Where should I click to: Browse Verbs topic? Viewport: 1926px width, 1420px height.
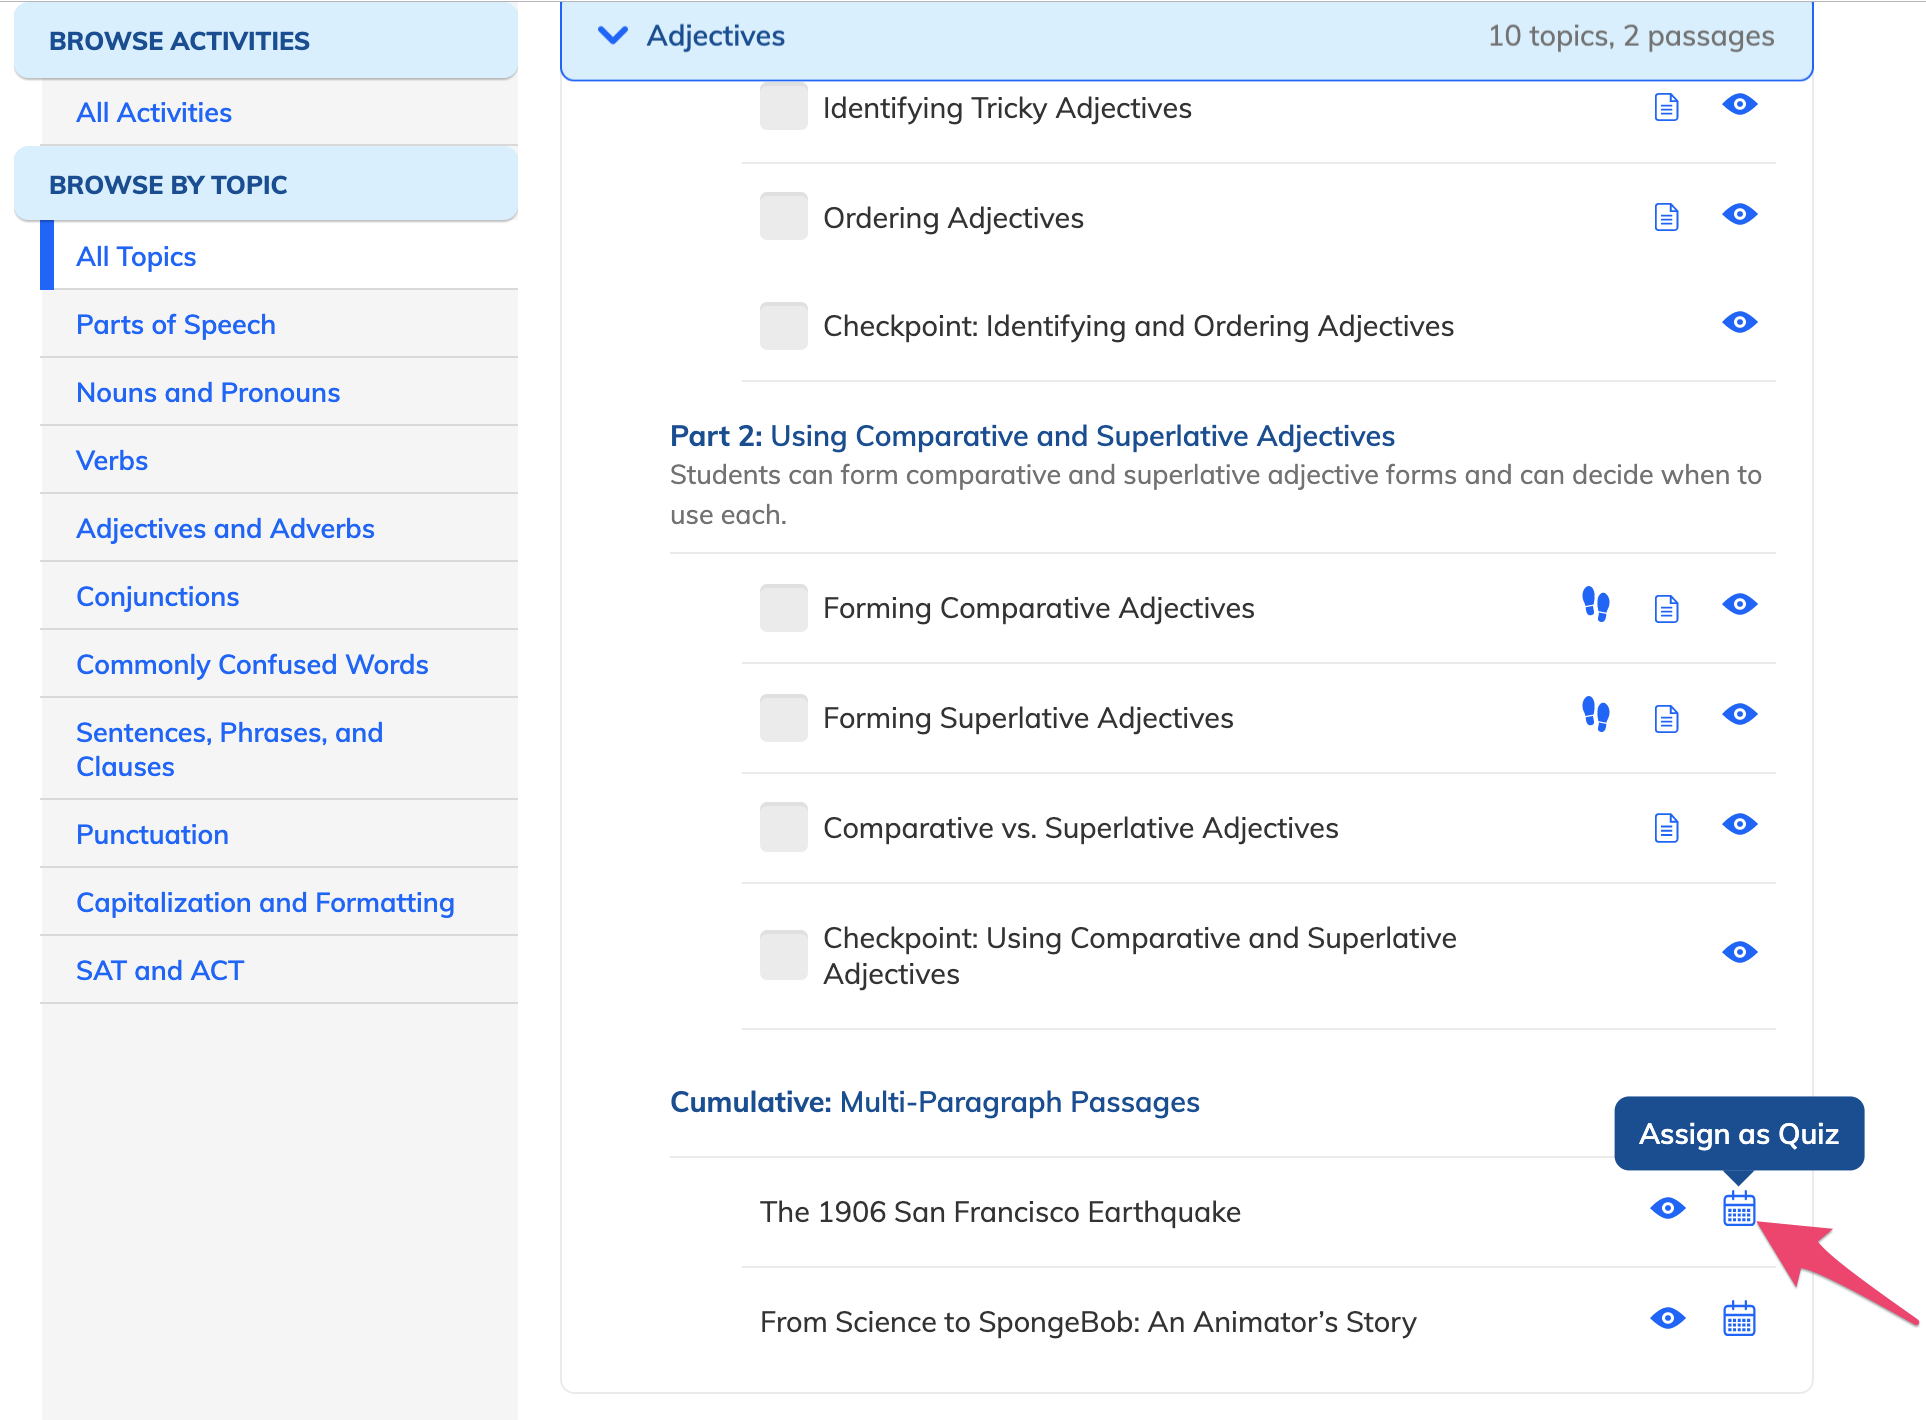pos(112,460)
